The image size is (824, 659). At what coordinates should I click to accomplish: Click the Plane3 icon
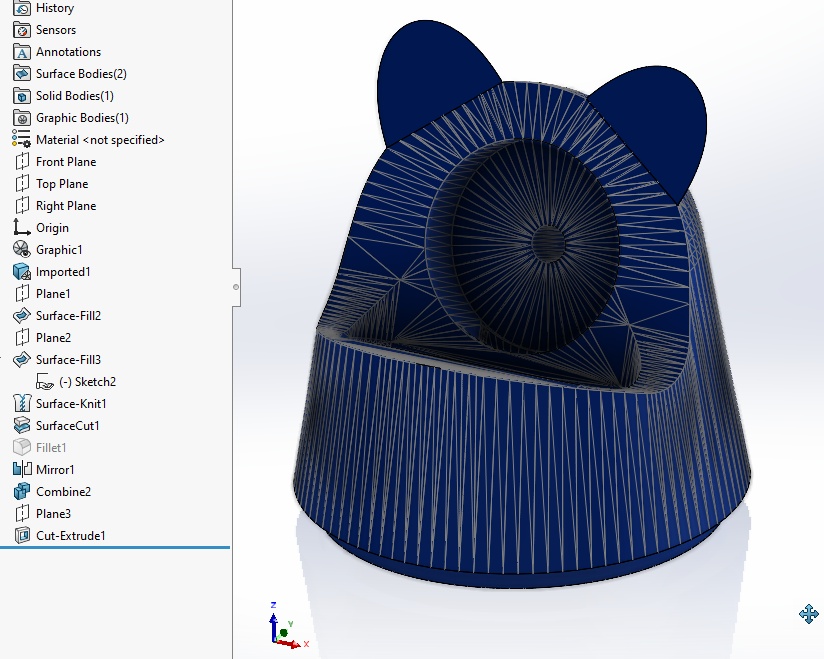tap(22, 514)
